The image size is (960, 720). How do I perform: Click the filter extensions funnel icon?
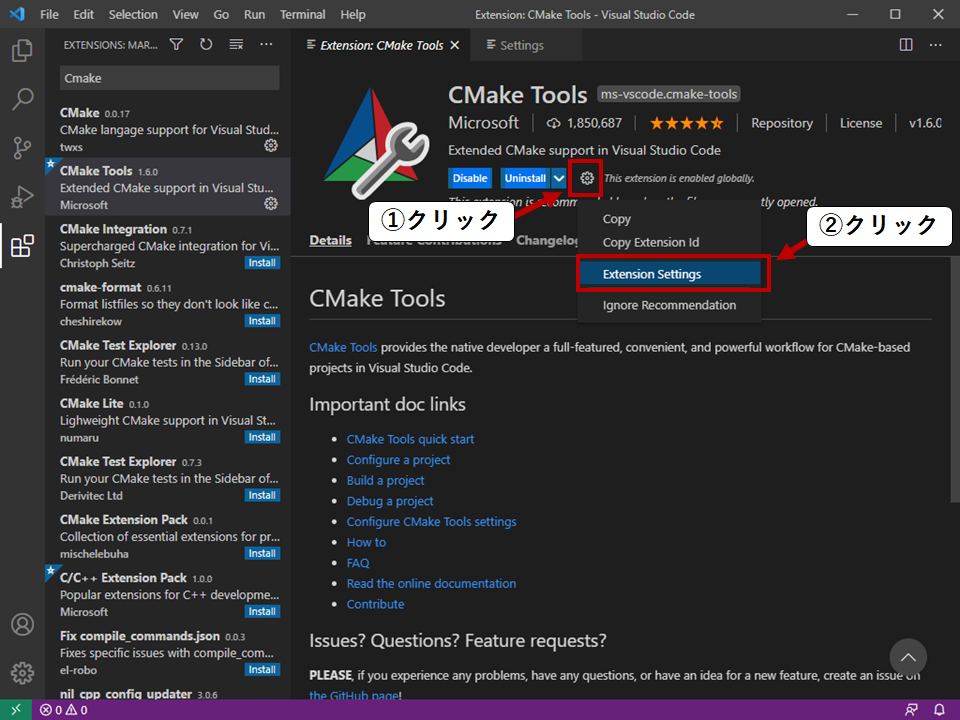(176, 44)
